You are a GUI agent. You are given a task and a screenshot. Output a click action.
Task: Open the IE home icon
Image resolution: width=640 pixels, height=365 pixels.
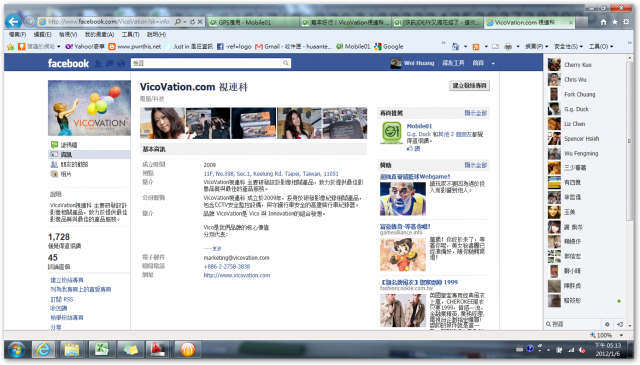(603, 22)
